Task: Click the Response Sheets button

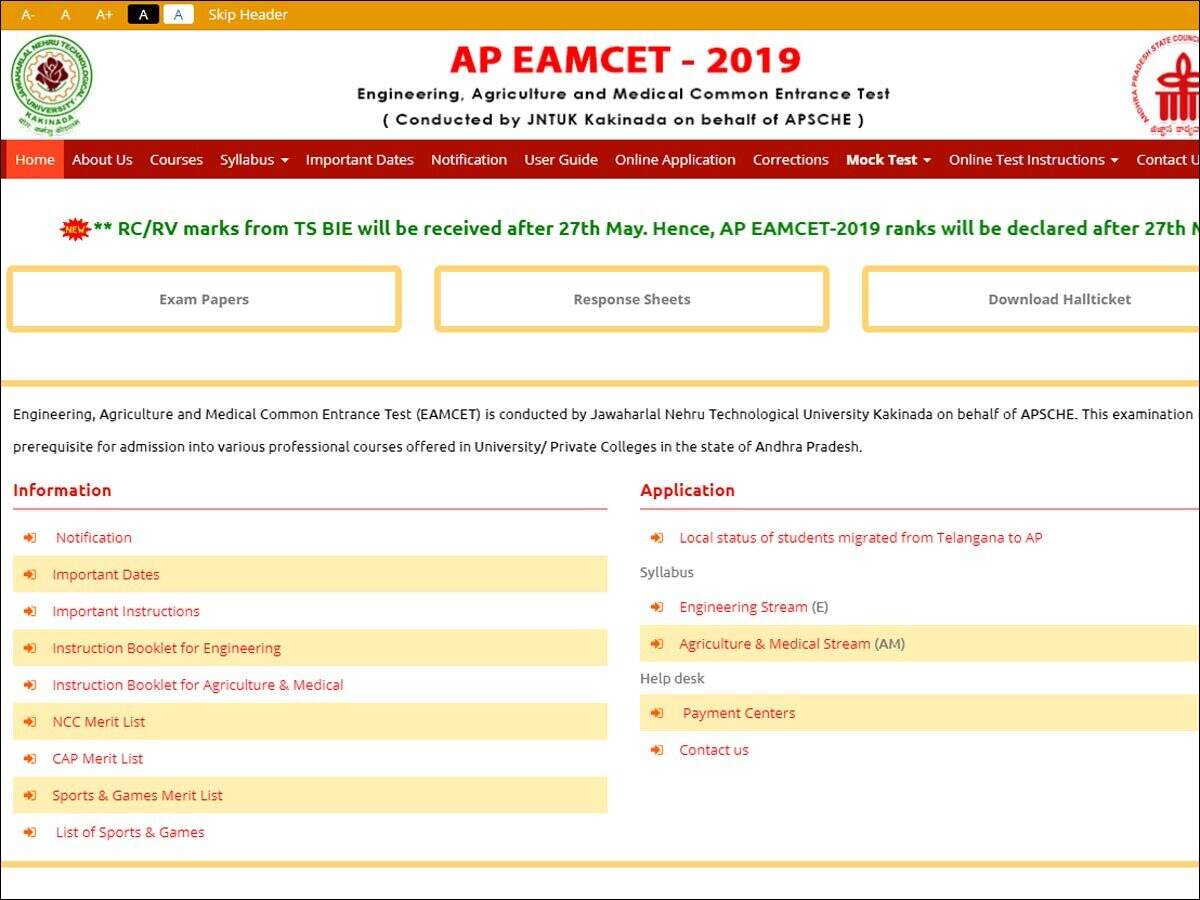Action: [632, 299]
